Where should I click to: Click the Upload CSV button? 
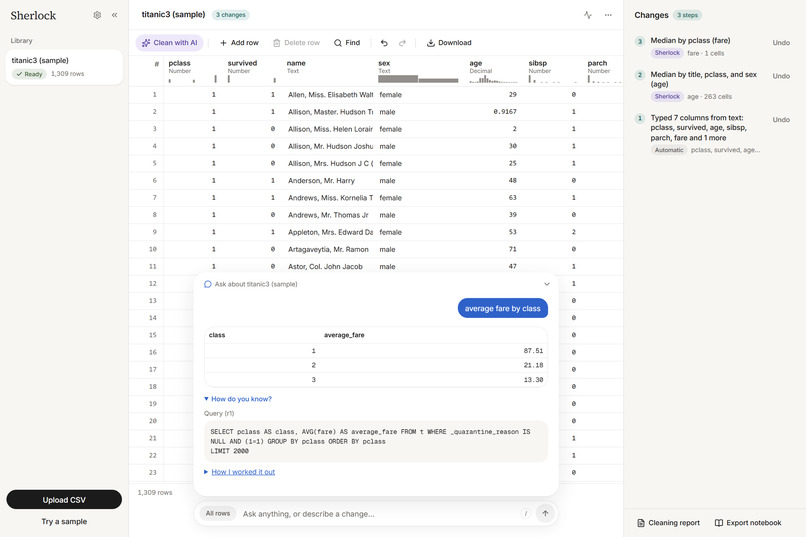pyautogui.click(x=64, y=499)
